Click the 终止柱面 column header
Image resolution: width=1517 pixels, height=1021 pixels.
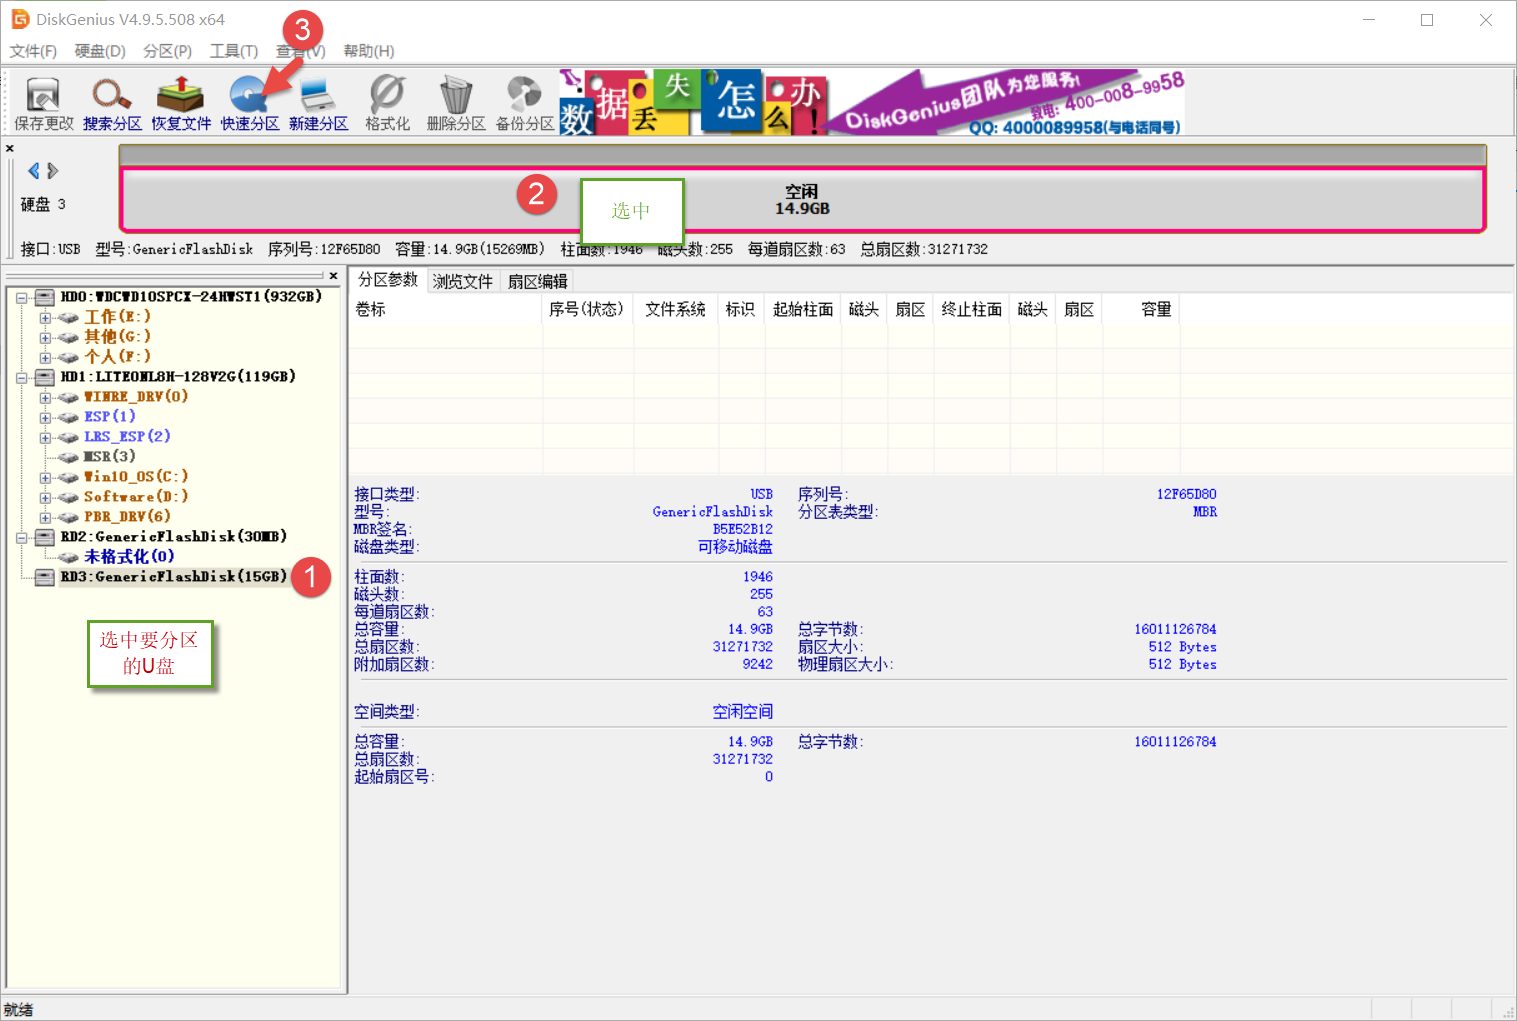click(x=972, y=310)
